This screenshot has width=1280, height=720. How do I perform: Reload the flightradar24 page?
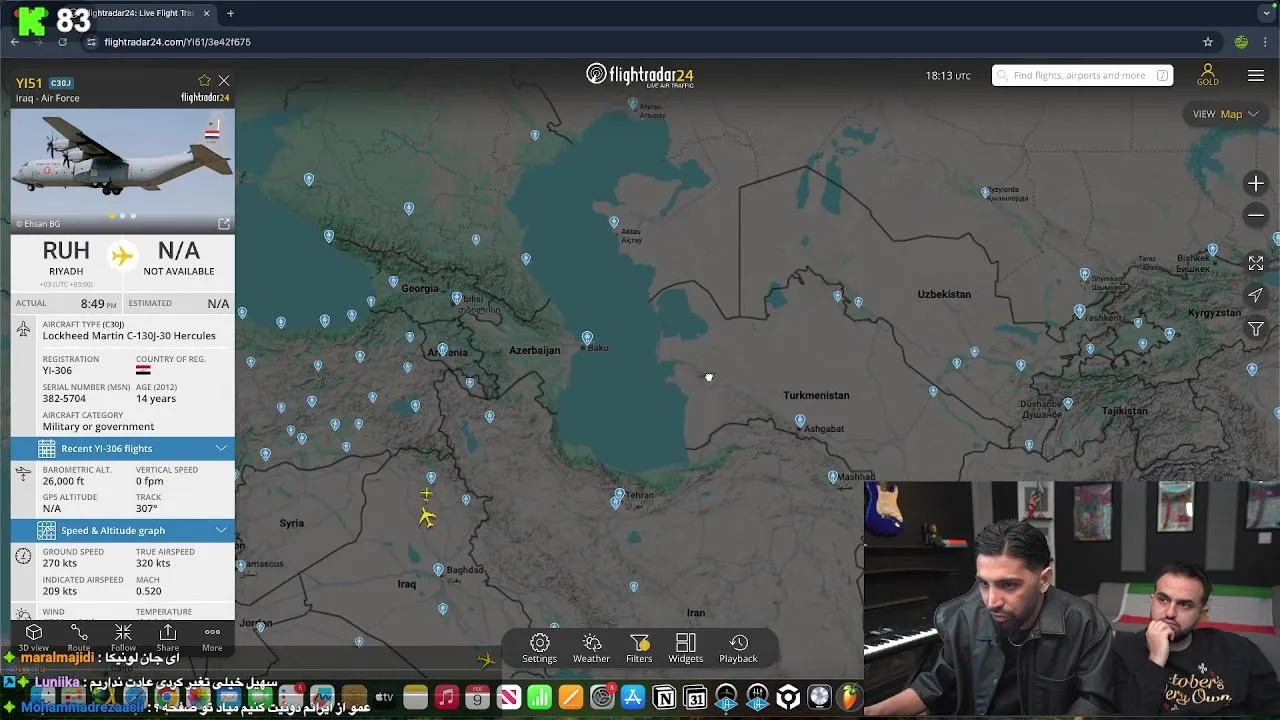click(62, 42)
